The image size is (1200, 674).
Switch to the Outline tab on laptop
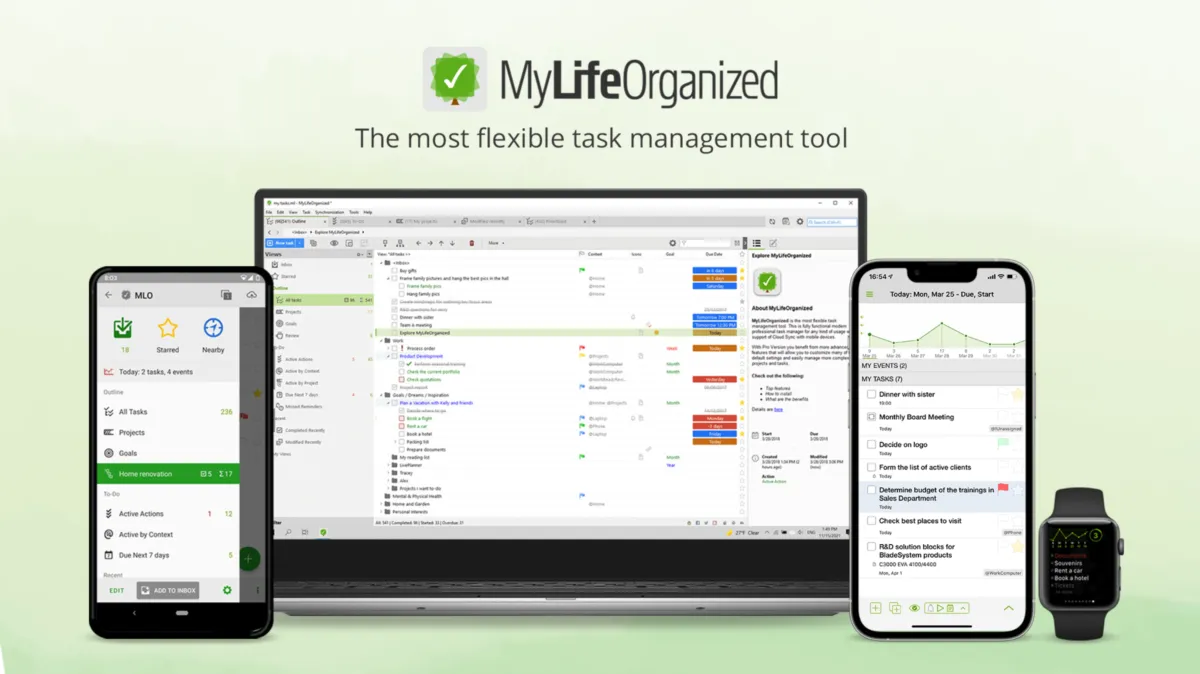coord(296,221)
